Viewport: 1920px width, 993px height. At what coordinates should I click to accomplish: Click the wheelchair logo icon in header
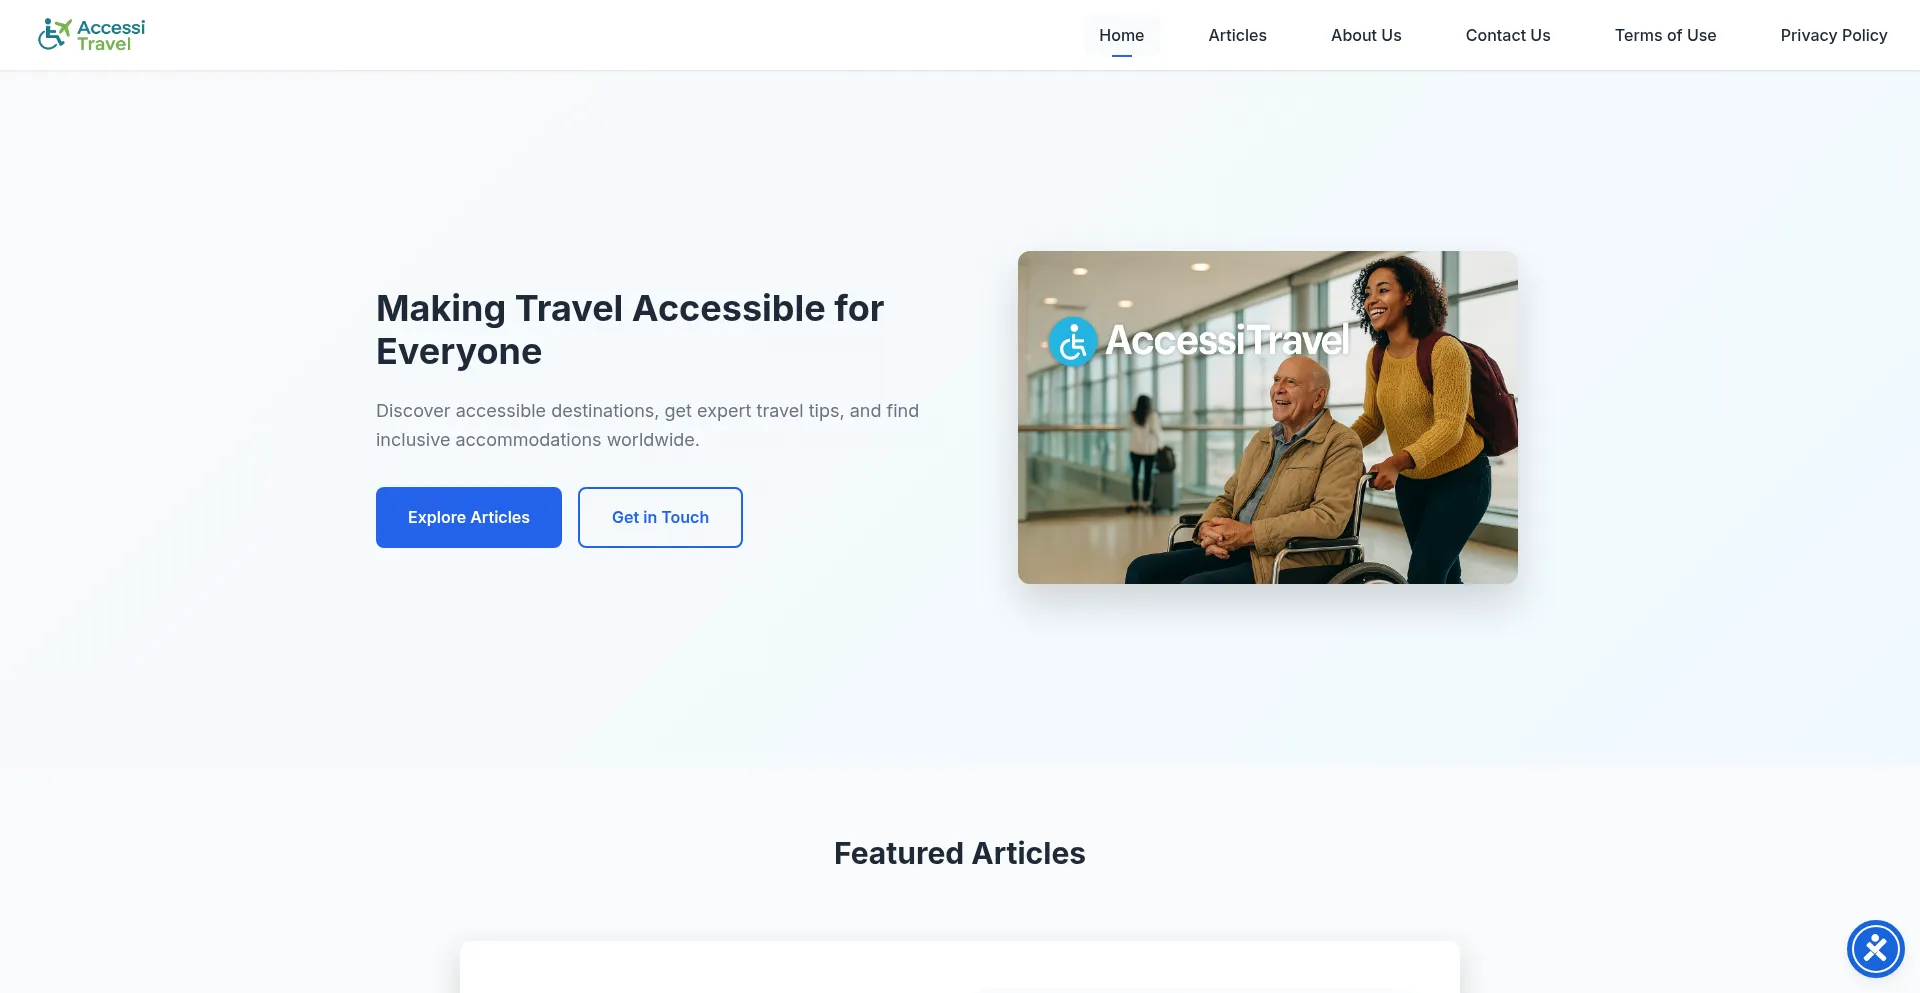click(54, 34)
